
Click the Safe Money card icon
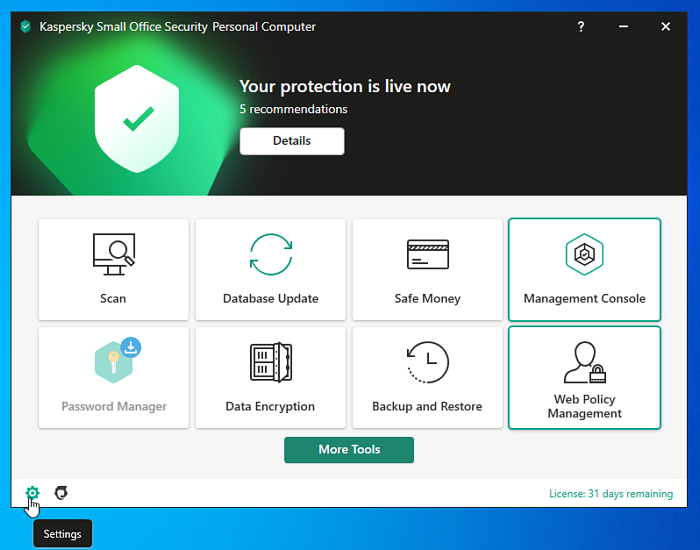pos(428,254)
